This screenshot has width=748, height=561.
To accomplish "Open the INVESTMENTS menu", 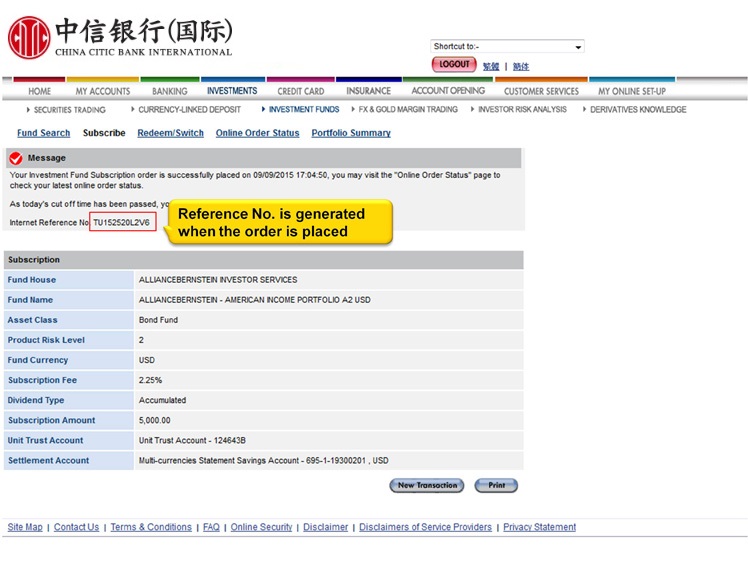I will tap(232, 91).
